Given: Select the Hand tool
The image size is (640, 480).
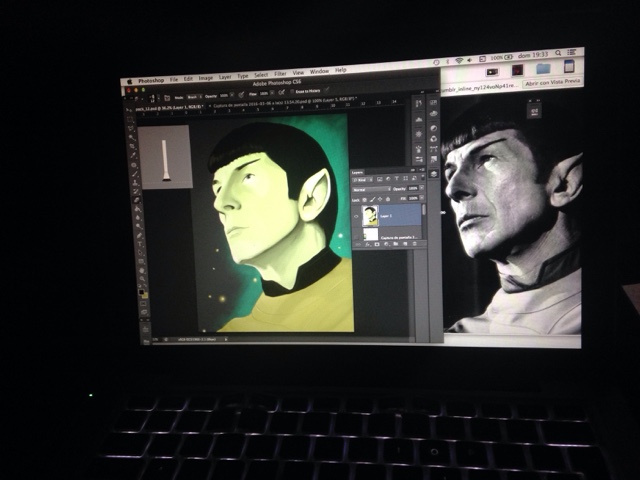Looking at the screenshot, I should coord(142,270).
